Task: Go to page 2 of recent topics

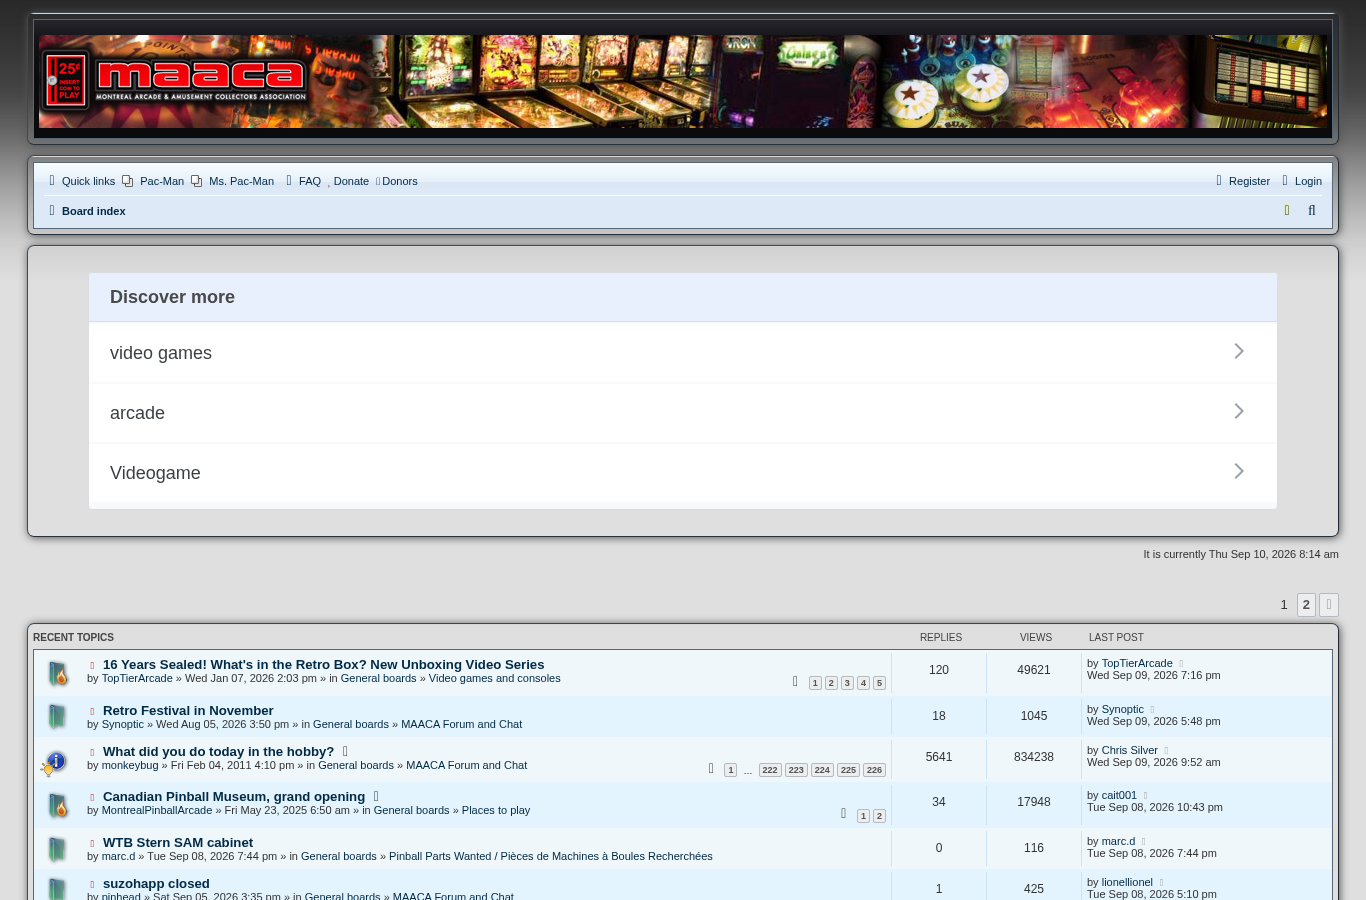Action: tap(1306, 604)
